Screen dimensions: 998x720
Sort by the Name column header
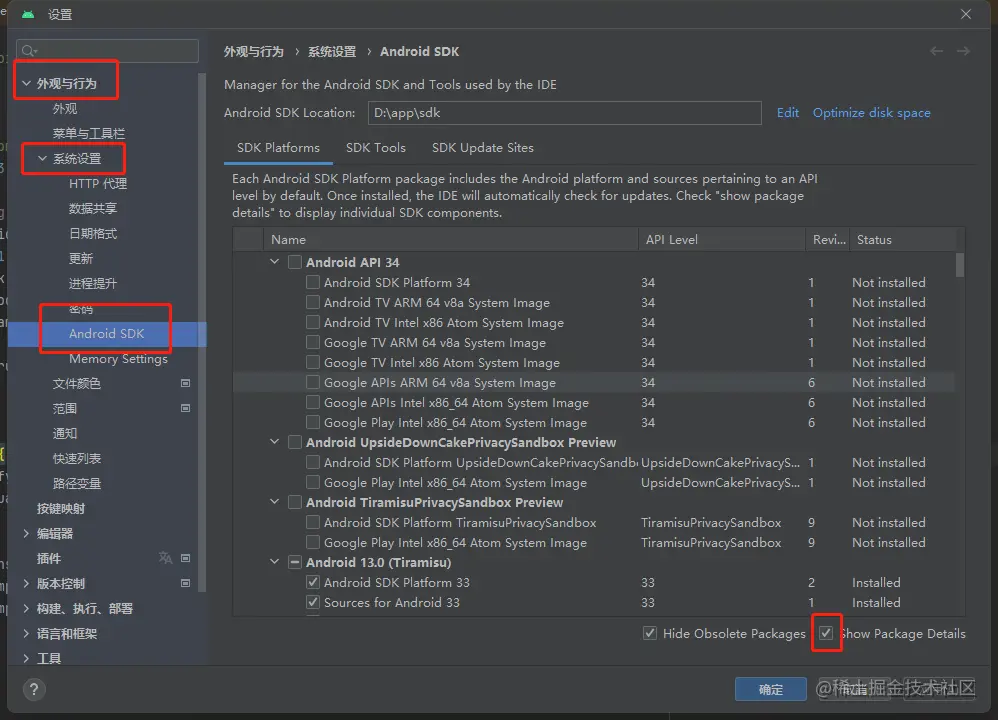pos(451,240)
